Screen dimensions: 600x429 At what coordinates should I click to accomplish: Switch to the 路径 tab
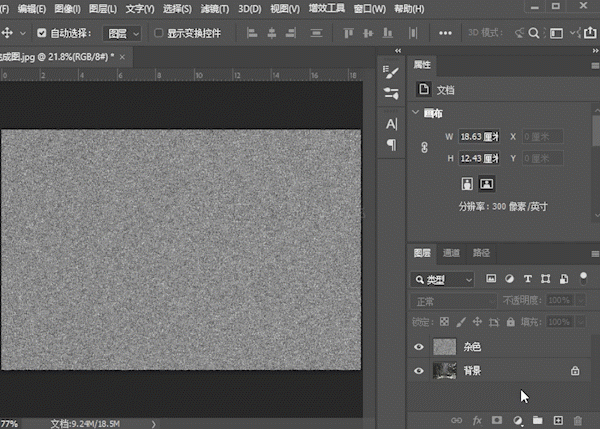[x=481, y=253]
